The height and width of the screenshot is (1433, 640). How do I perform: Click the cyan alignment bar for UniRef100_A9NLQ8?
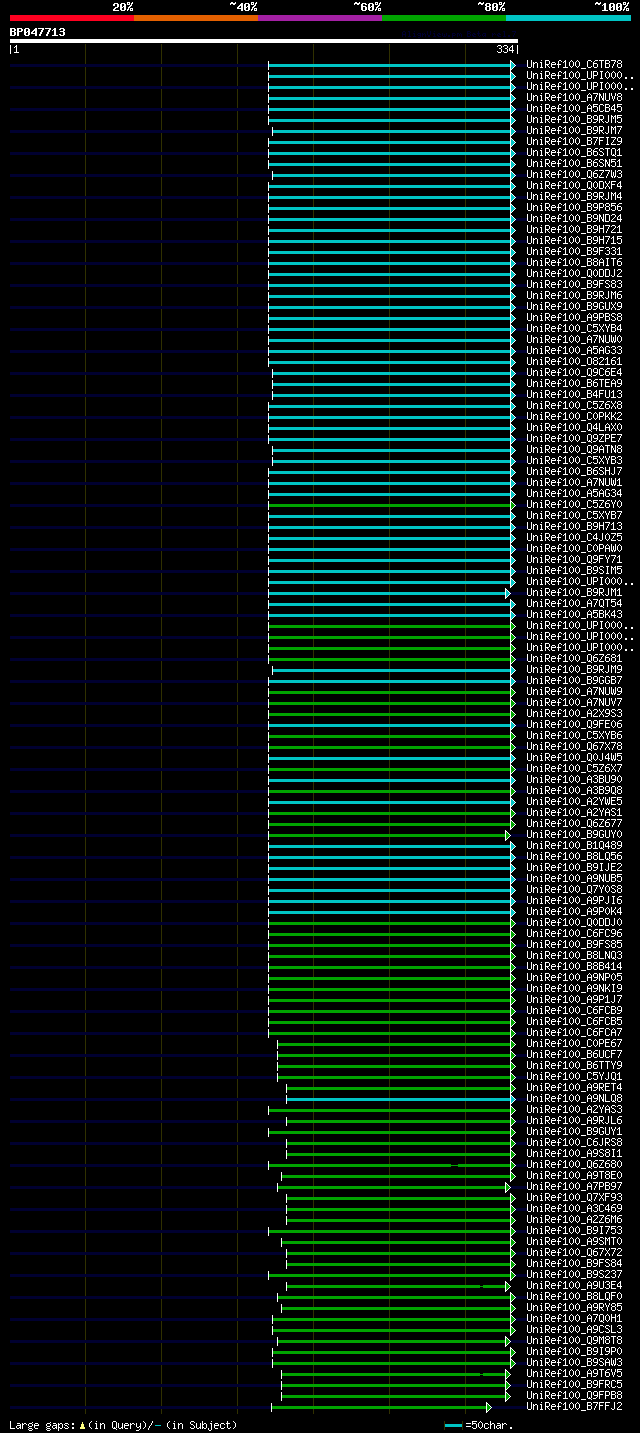(398, 1099)
